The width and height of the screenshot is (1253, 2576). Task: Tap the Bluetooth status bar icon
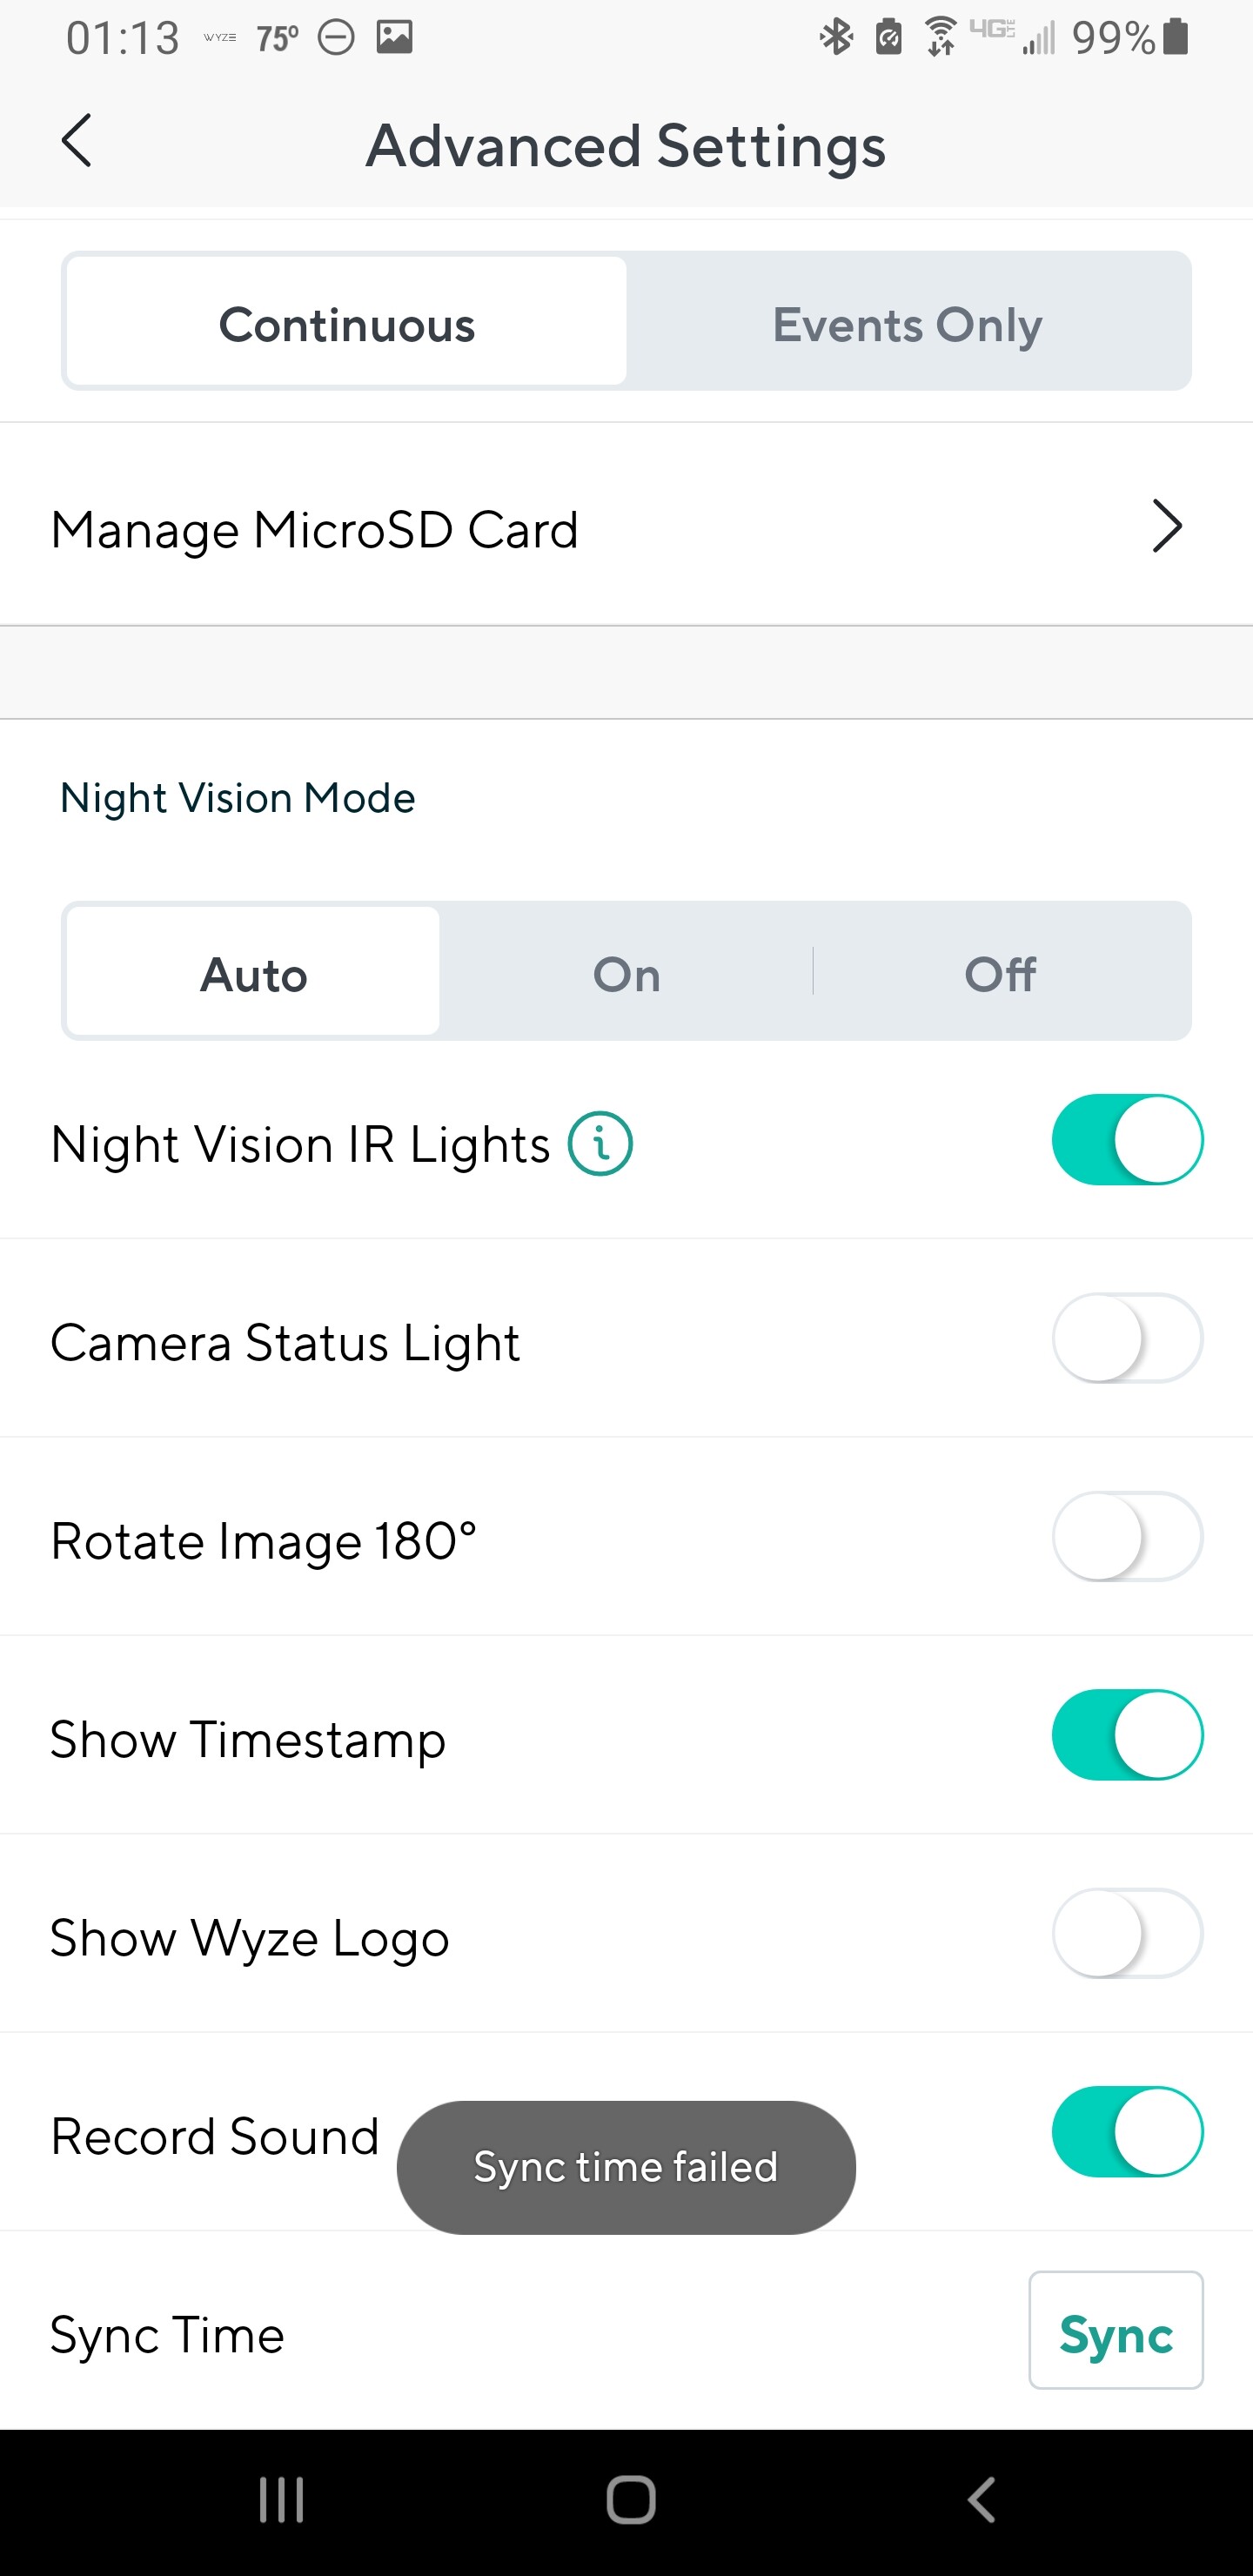[836, 38]
